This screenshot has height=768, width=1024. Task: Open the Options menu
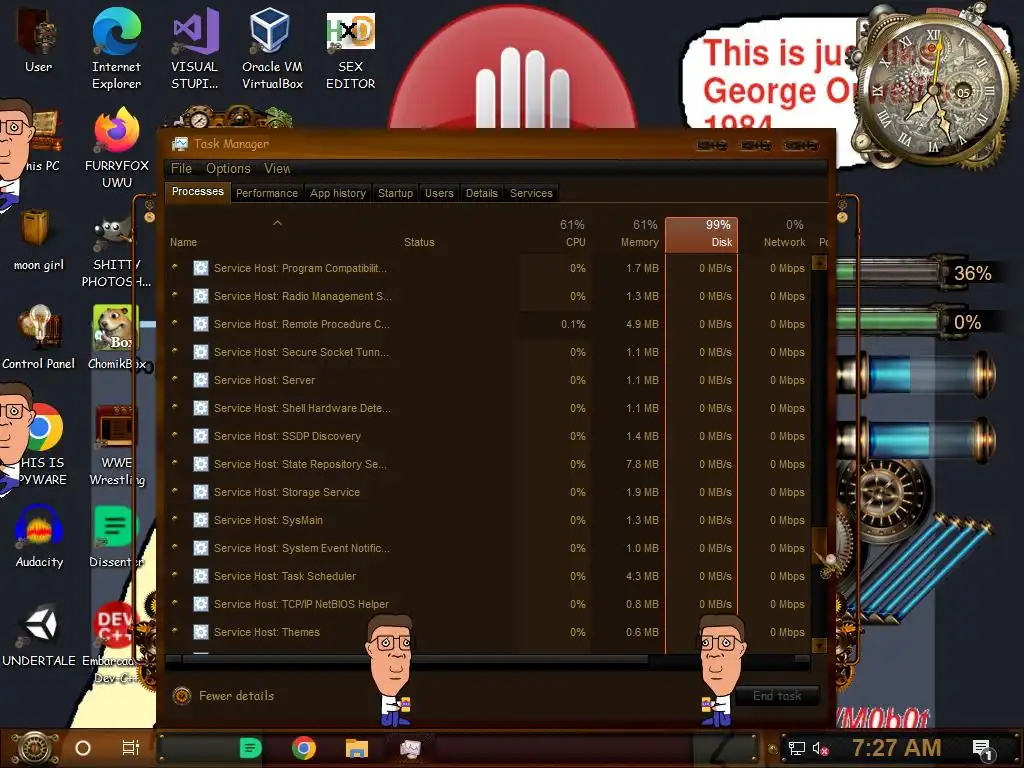[229, 168]
